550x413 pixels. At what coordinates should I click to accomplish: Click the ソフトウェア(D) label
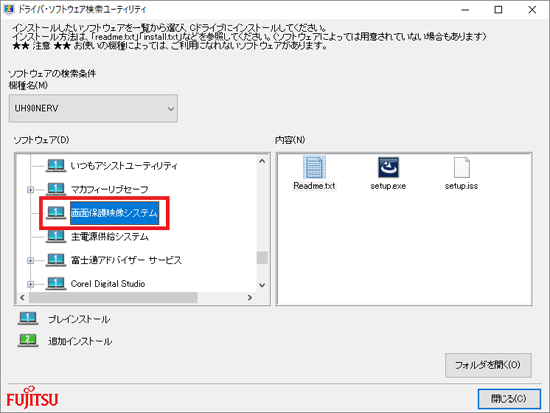pos(41,140)
